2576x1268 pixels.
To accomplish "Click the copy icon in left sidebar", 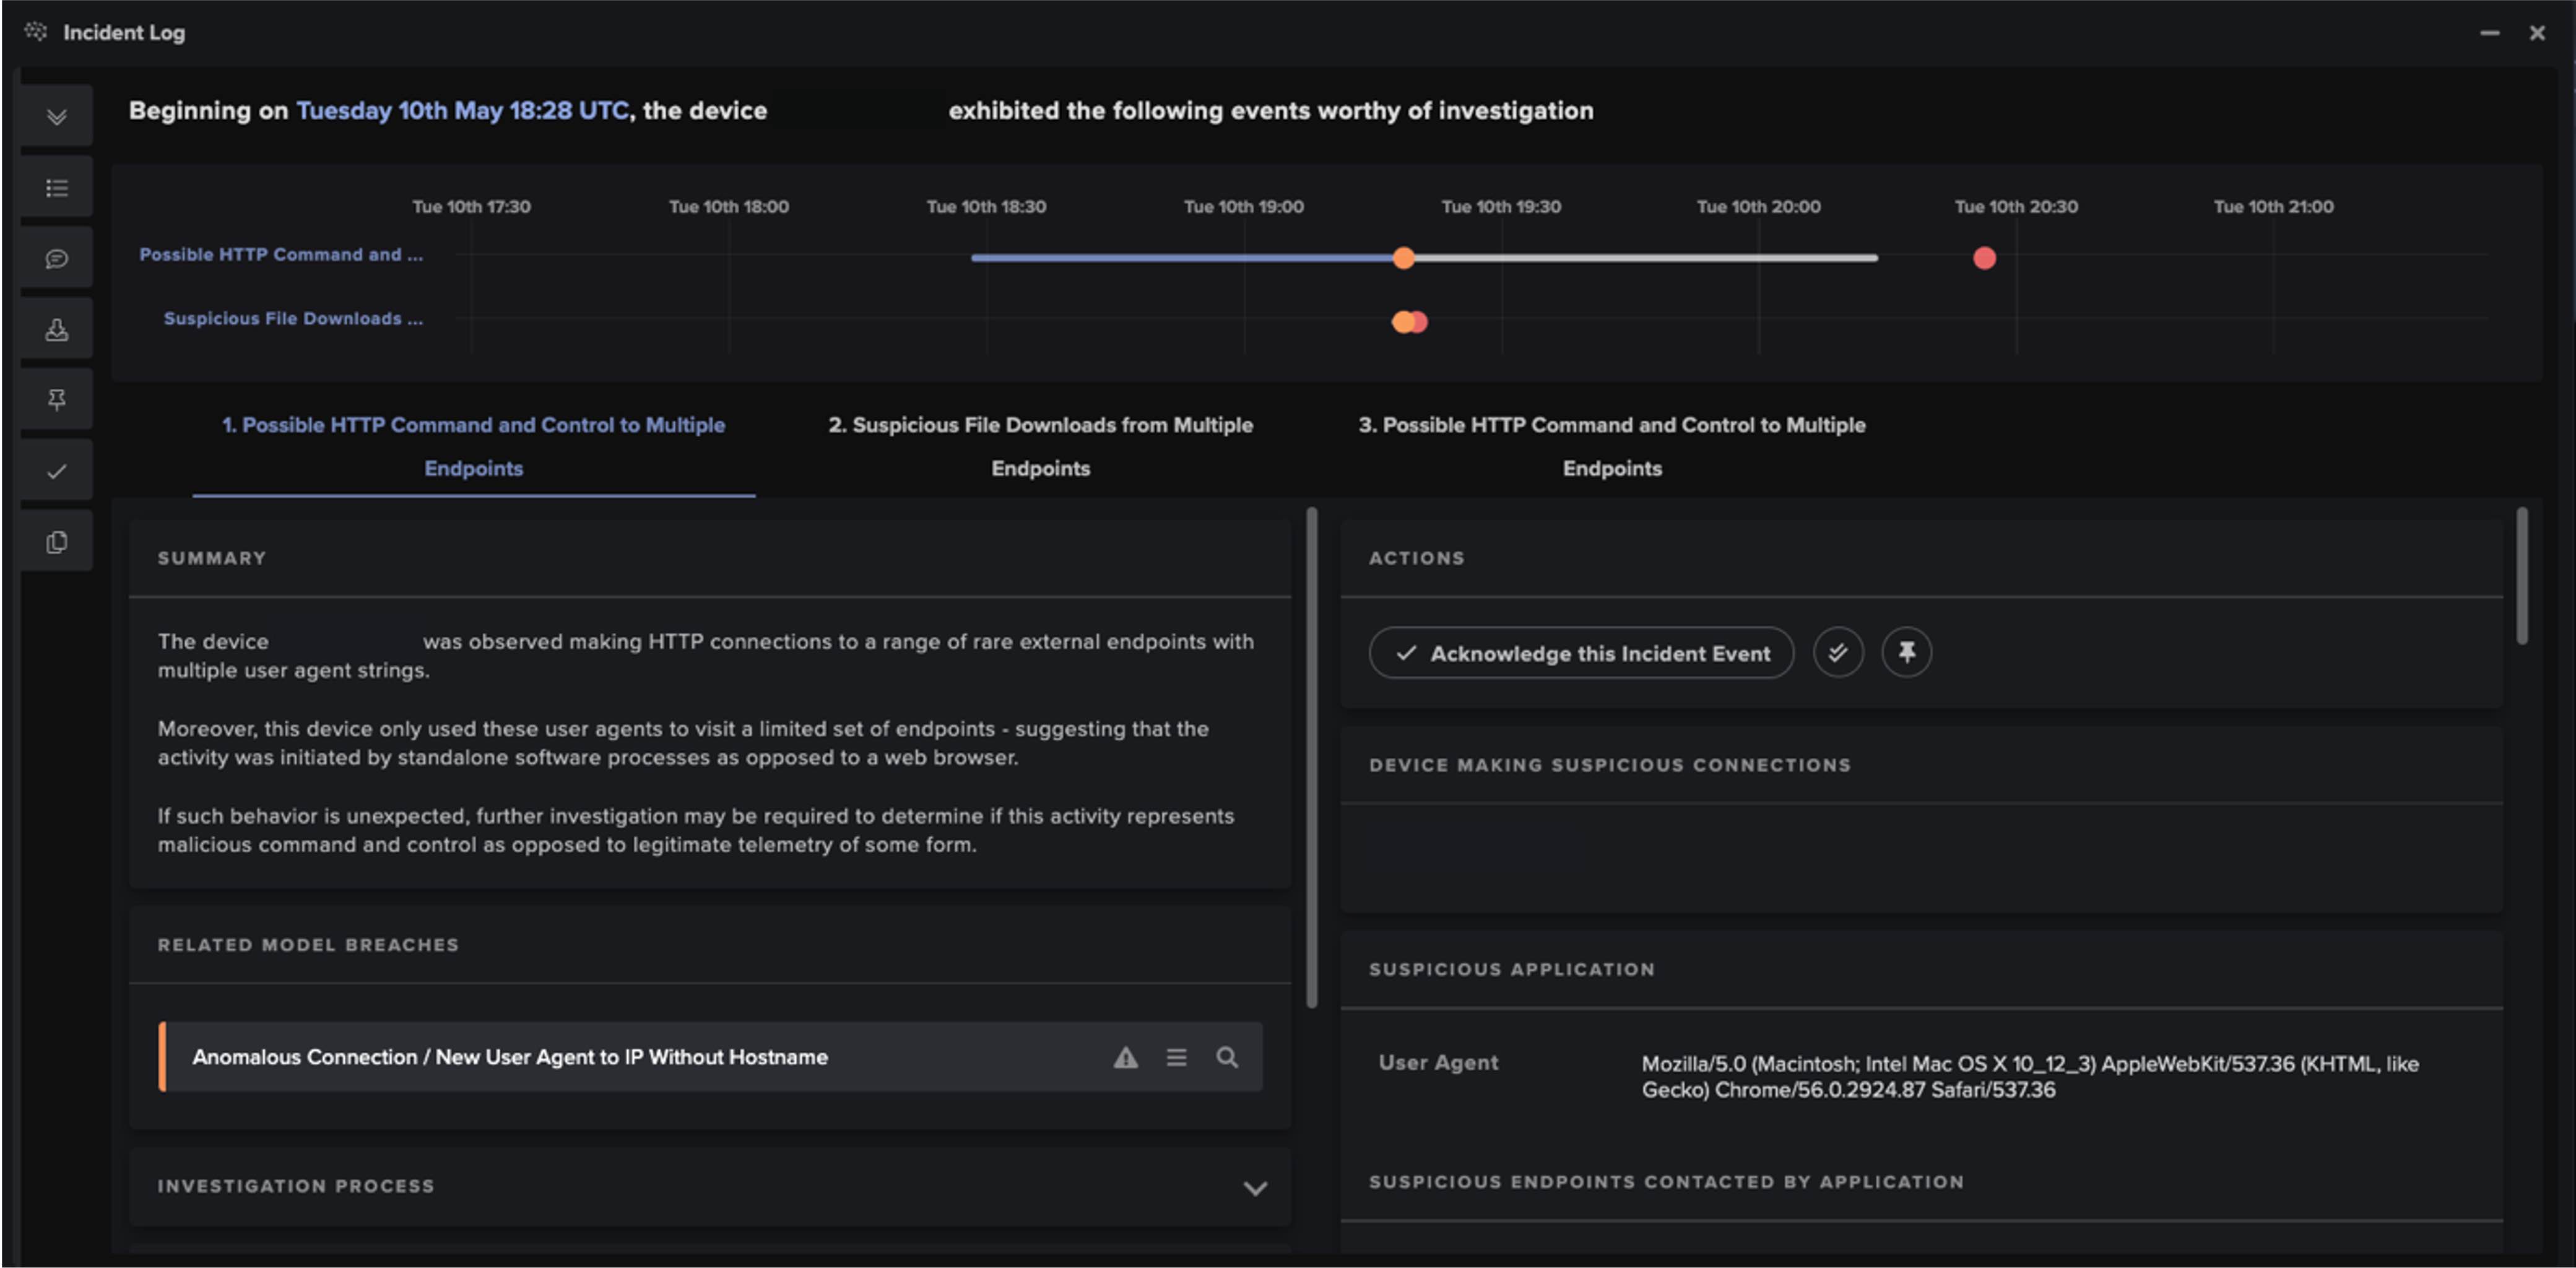I will pos(57,542).
